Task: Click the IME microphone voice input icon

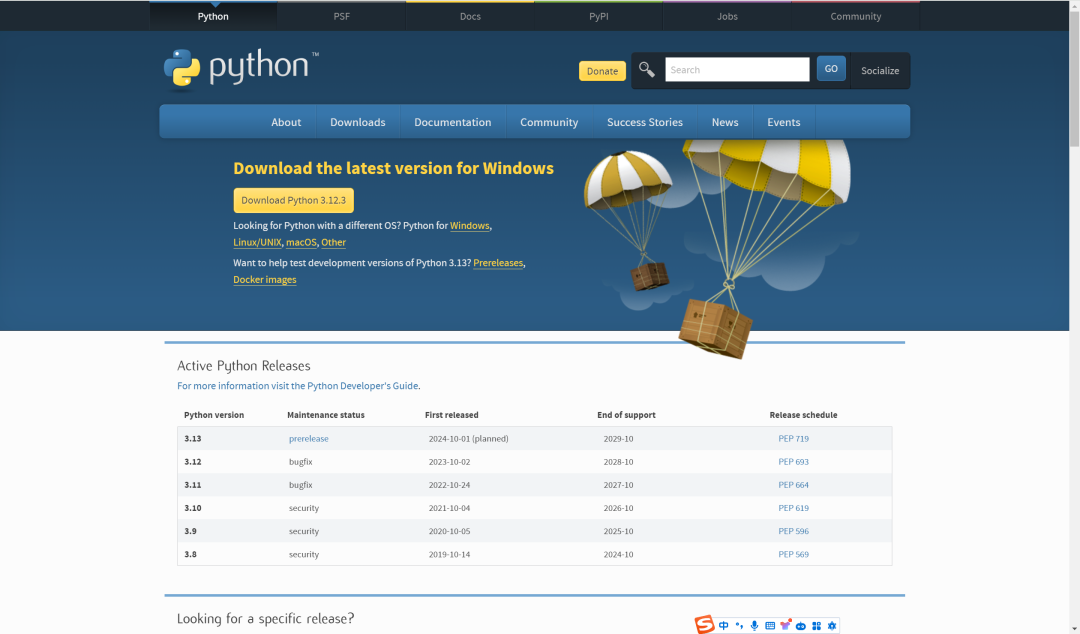Action: tap(754, 626)
